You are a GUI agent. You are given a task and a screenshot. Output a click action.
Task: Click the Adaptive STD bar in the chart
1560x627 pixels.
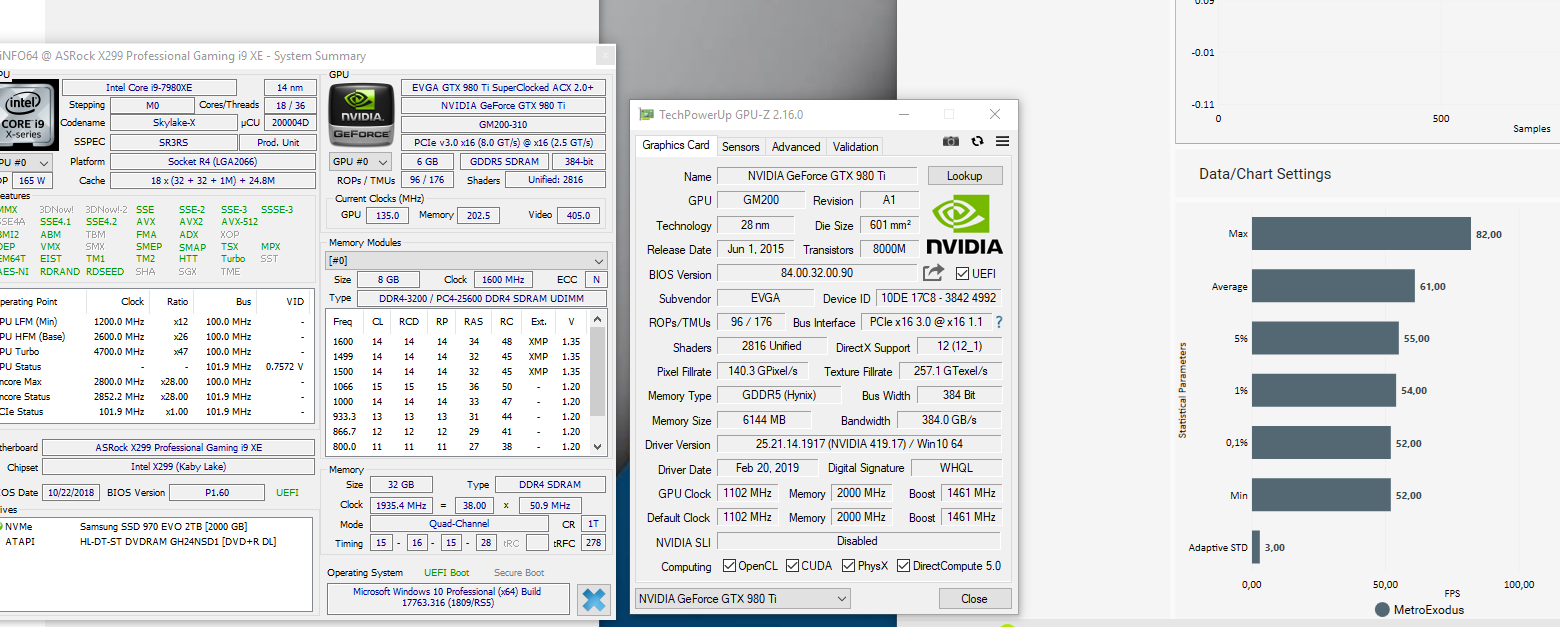coord(1256,547)
